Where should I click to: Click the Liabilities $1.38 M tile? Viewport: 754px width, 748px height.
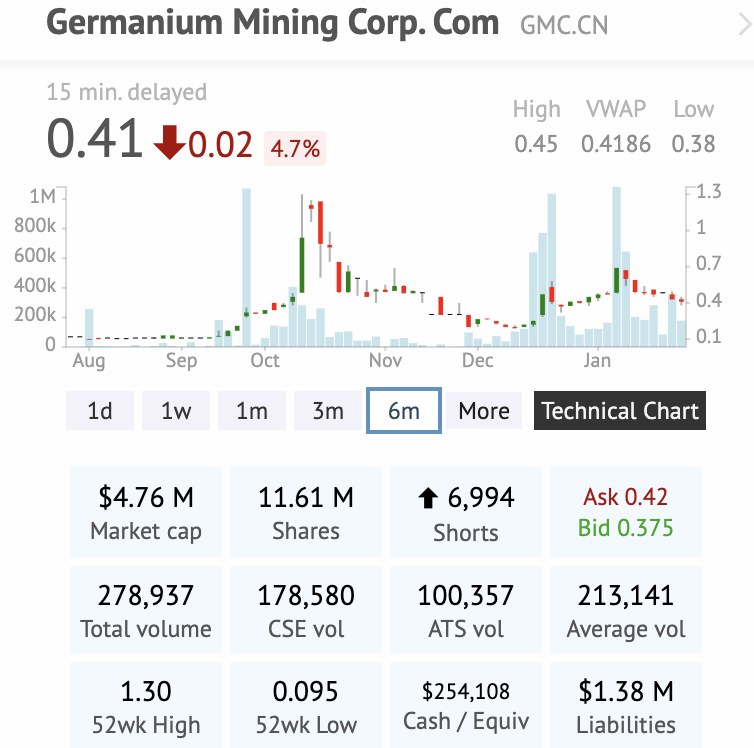click(x=626, y=706)
